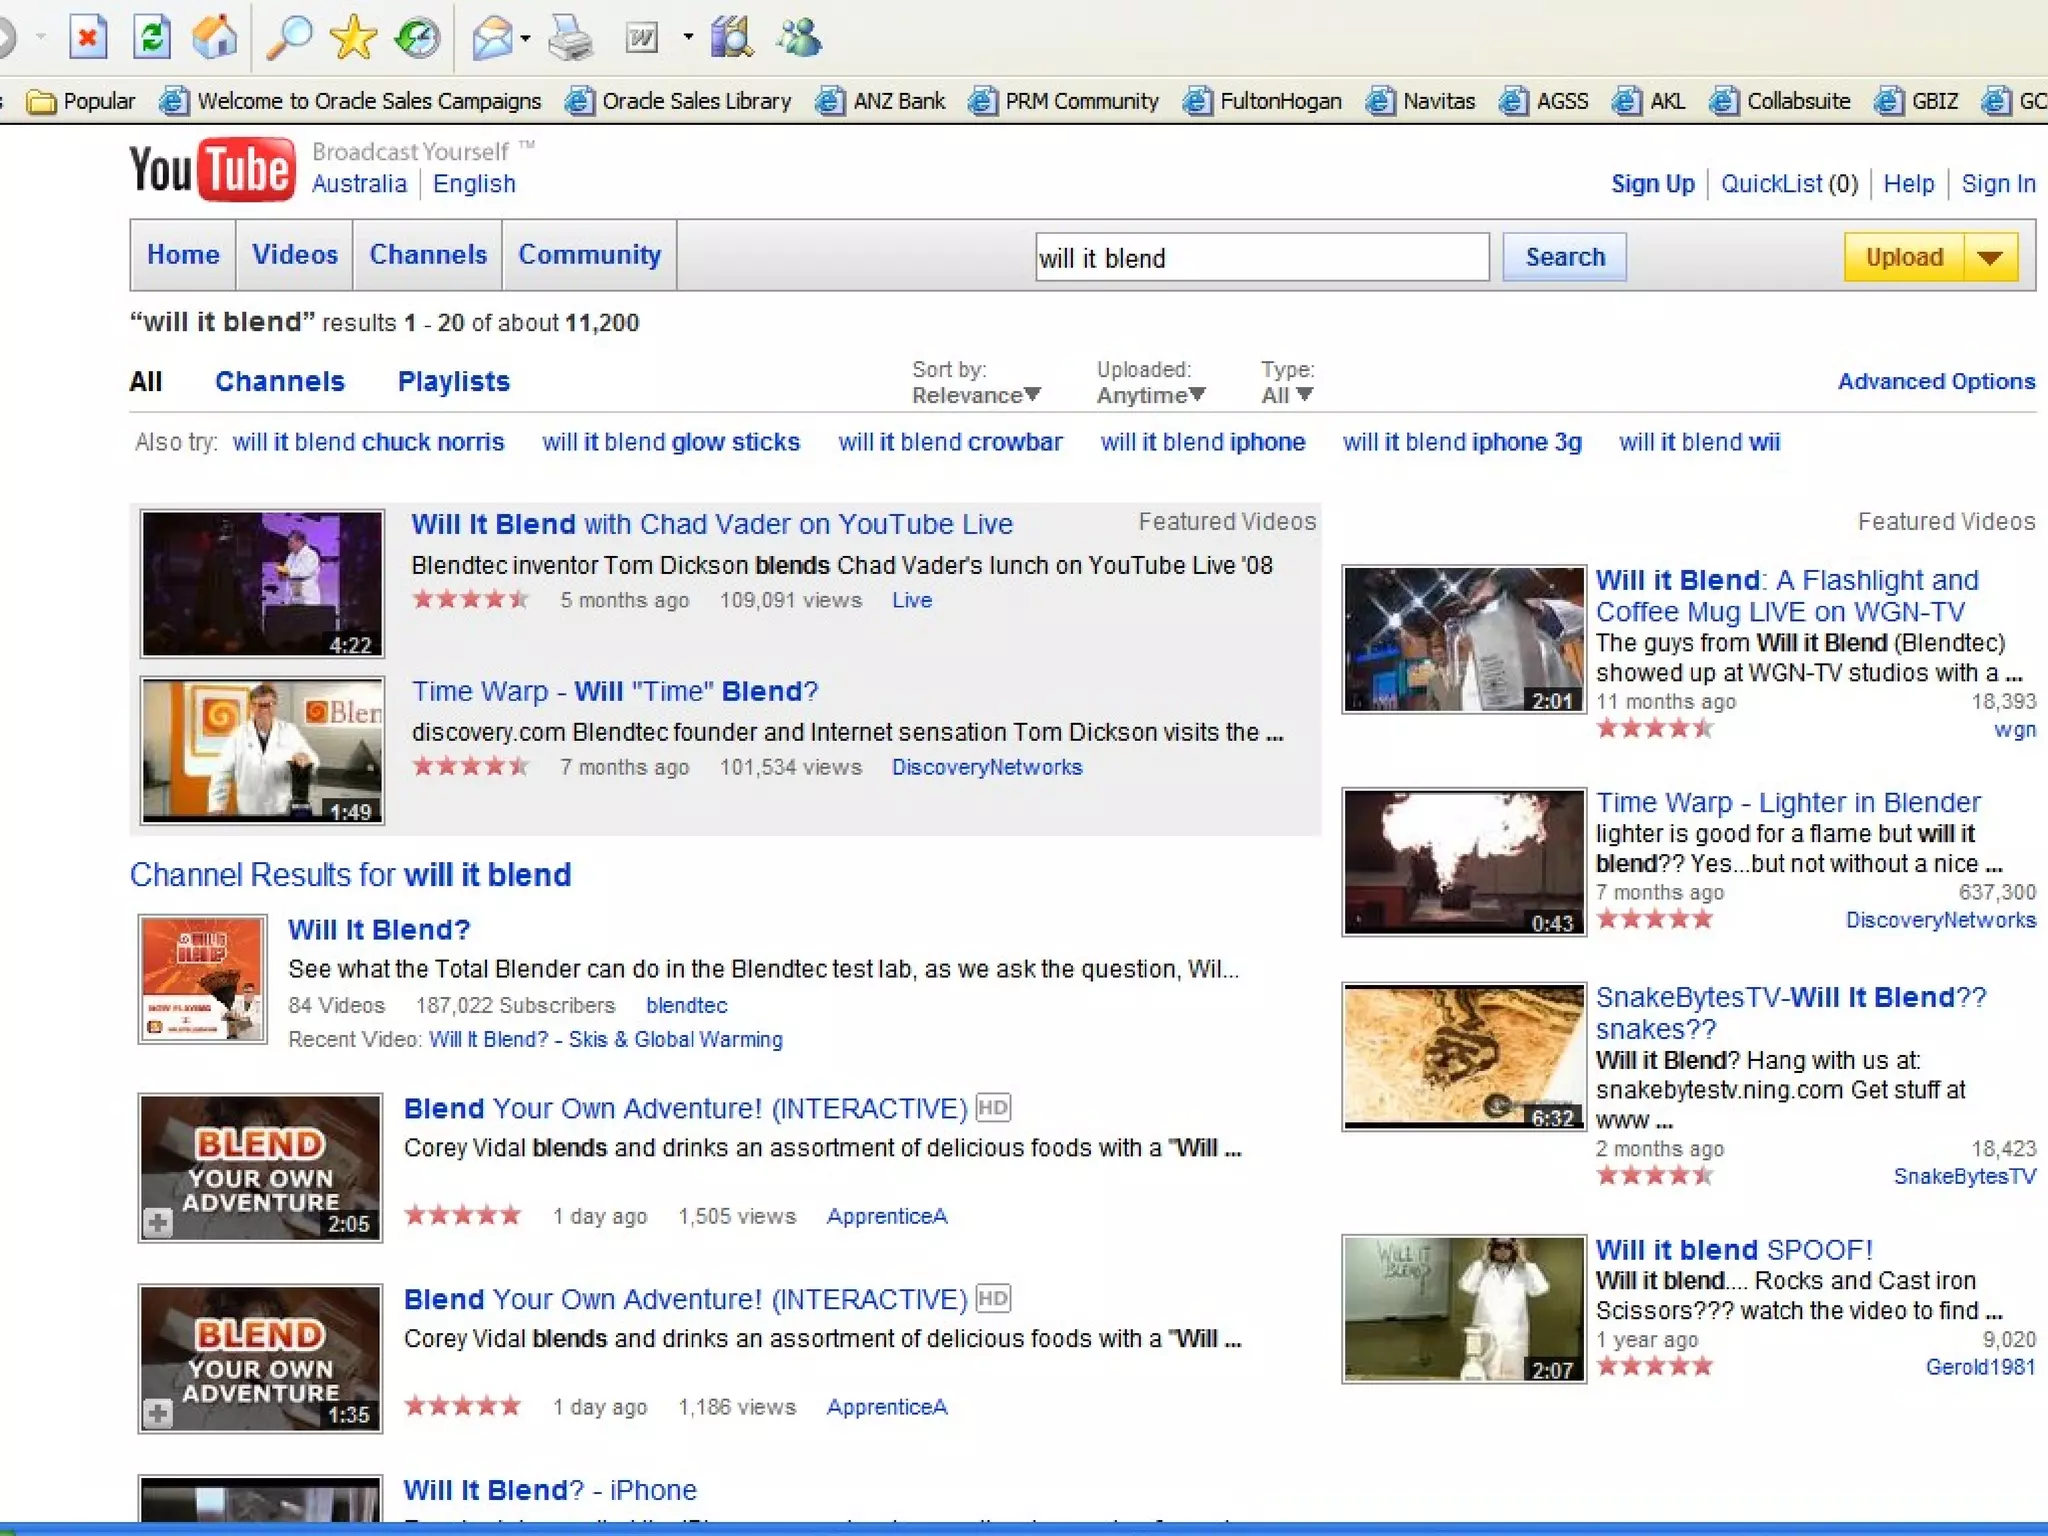Open the Type All filter dropdown
This screenshot has height=1536, width=2048.
point(1286,395)
